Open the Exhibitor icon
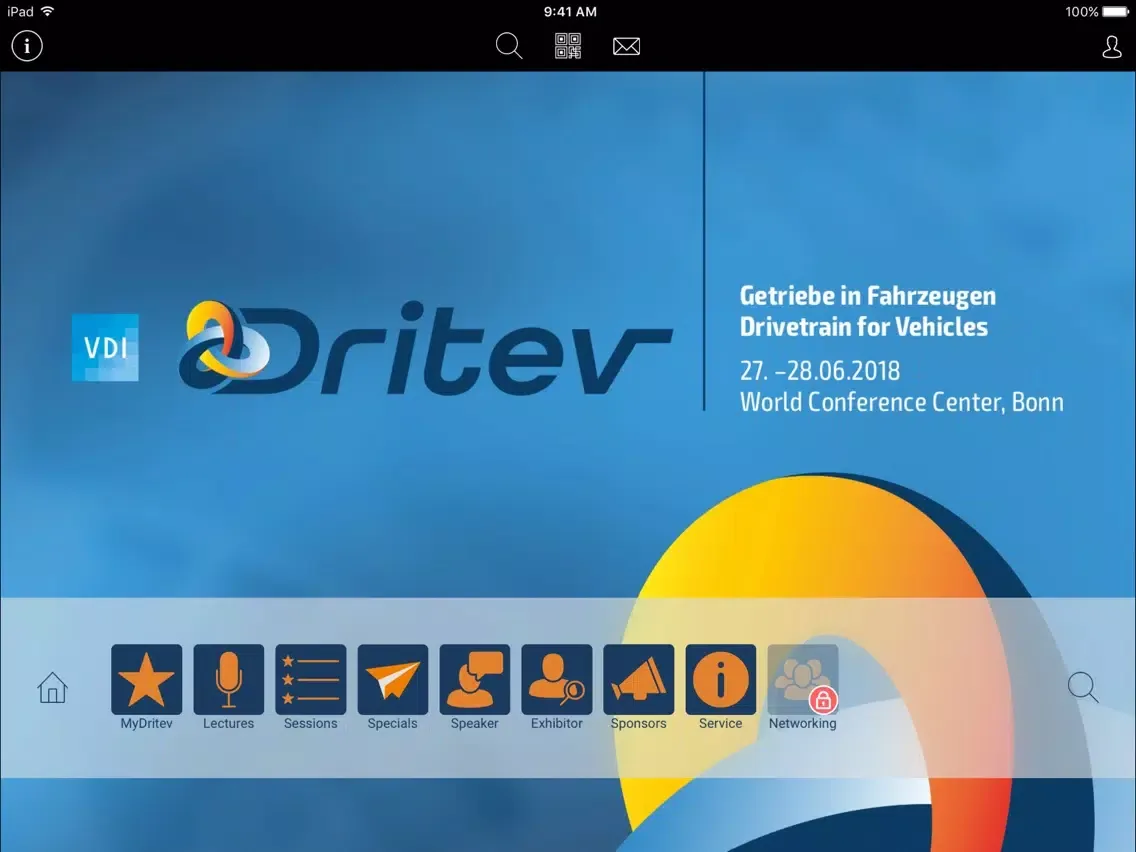The image size is (1136, 852). [556, 679]
